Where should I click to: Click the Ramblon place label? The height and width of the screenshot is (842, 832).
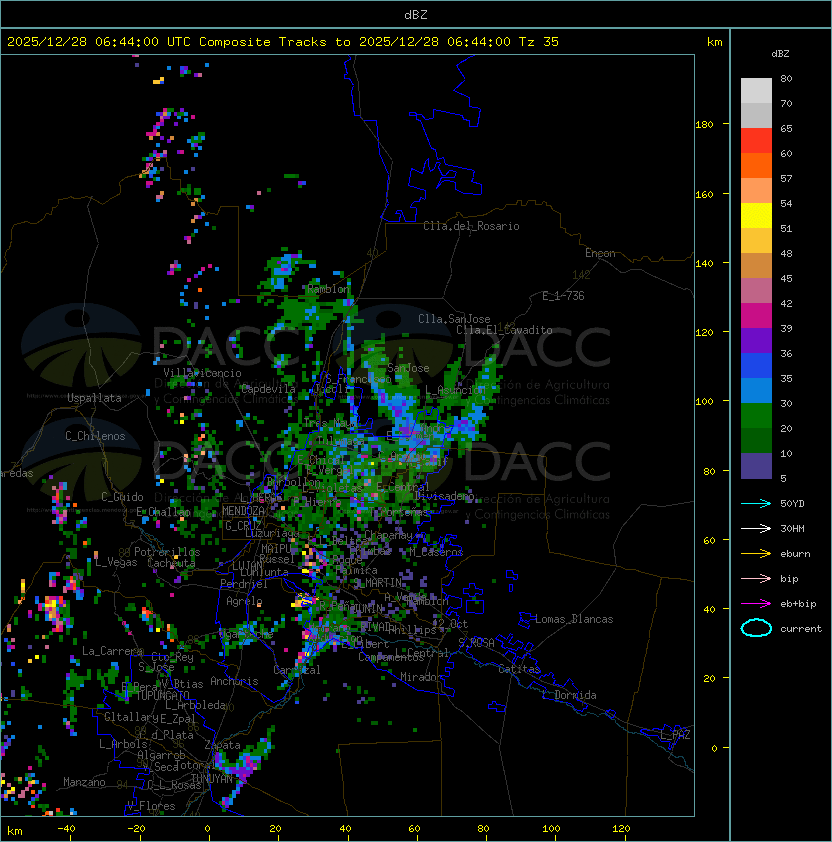click(328, 289)
